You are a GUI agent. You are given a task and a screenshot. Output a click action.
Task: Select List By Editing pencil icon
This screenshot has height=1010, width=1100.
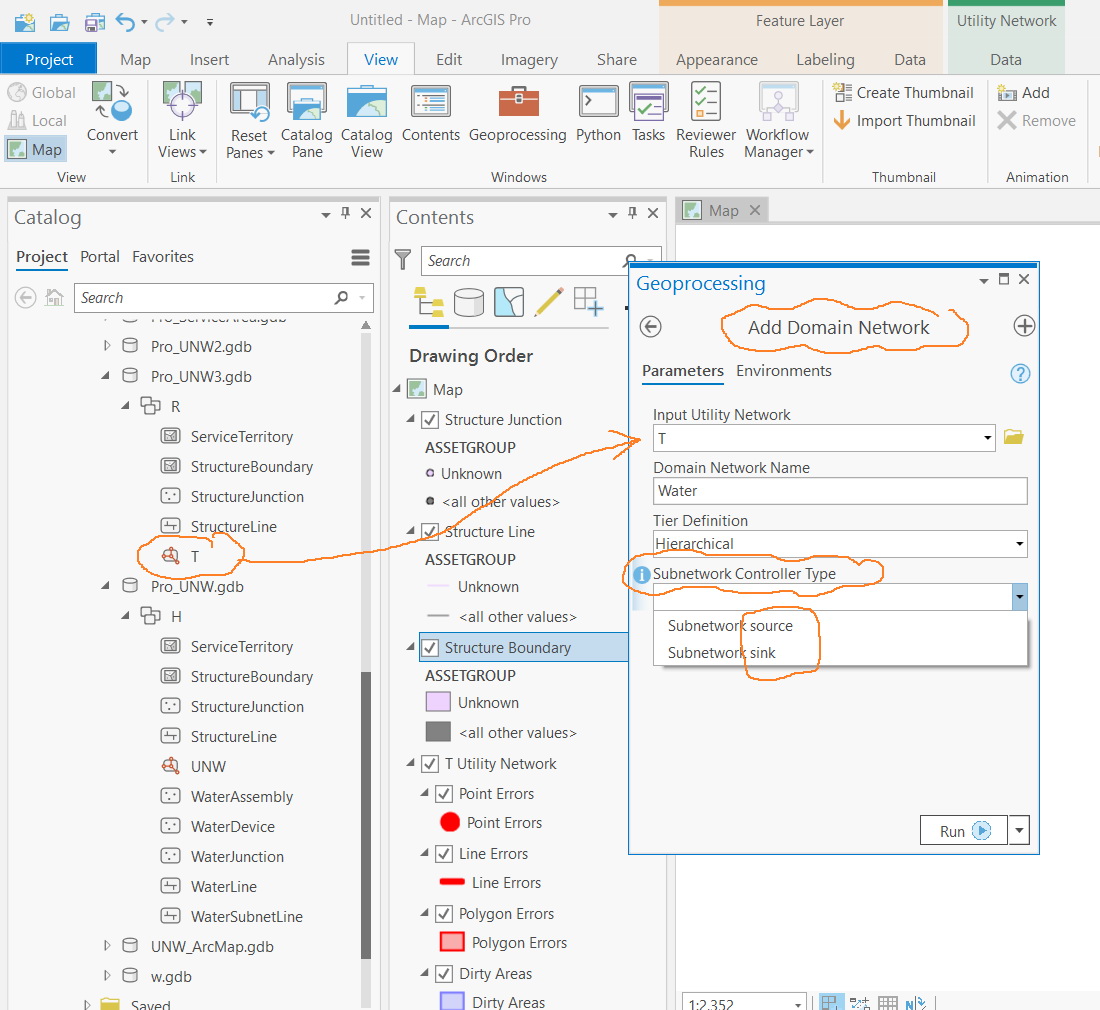pyautogui.click(x=549, y=302)
